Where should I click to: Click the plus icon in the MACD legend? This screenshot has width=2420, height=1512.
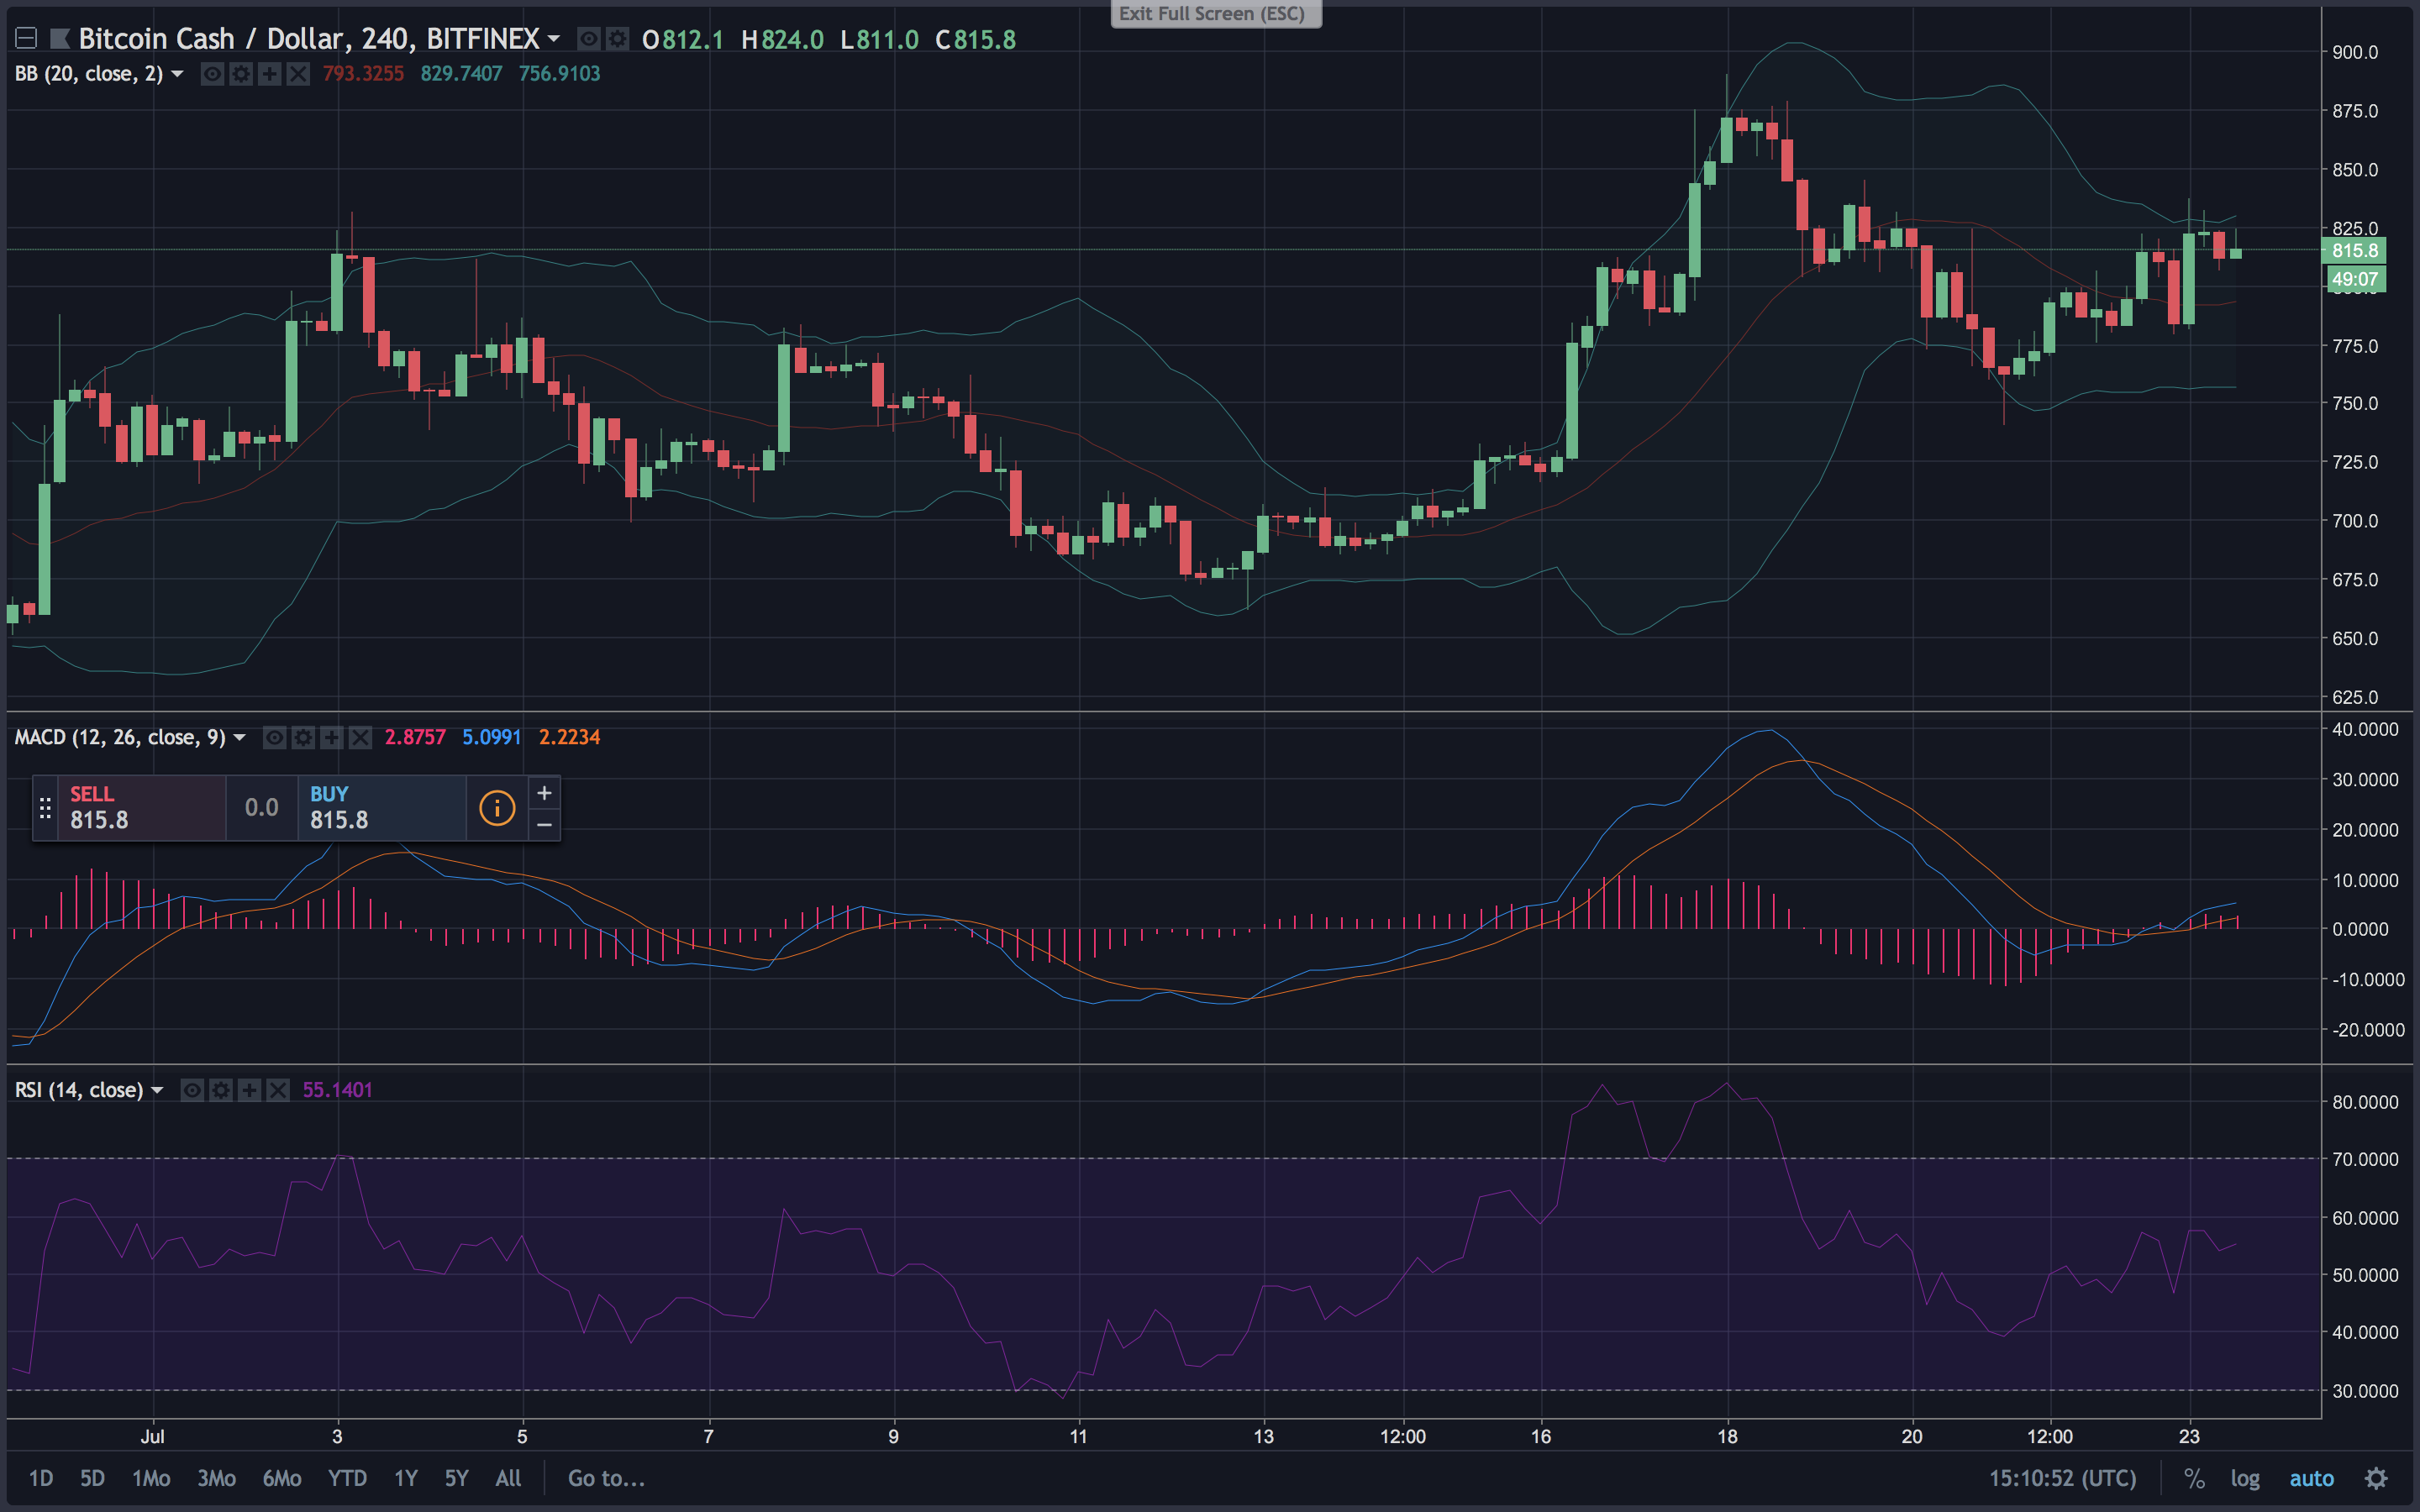(x=331, y=738)
